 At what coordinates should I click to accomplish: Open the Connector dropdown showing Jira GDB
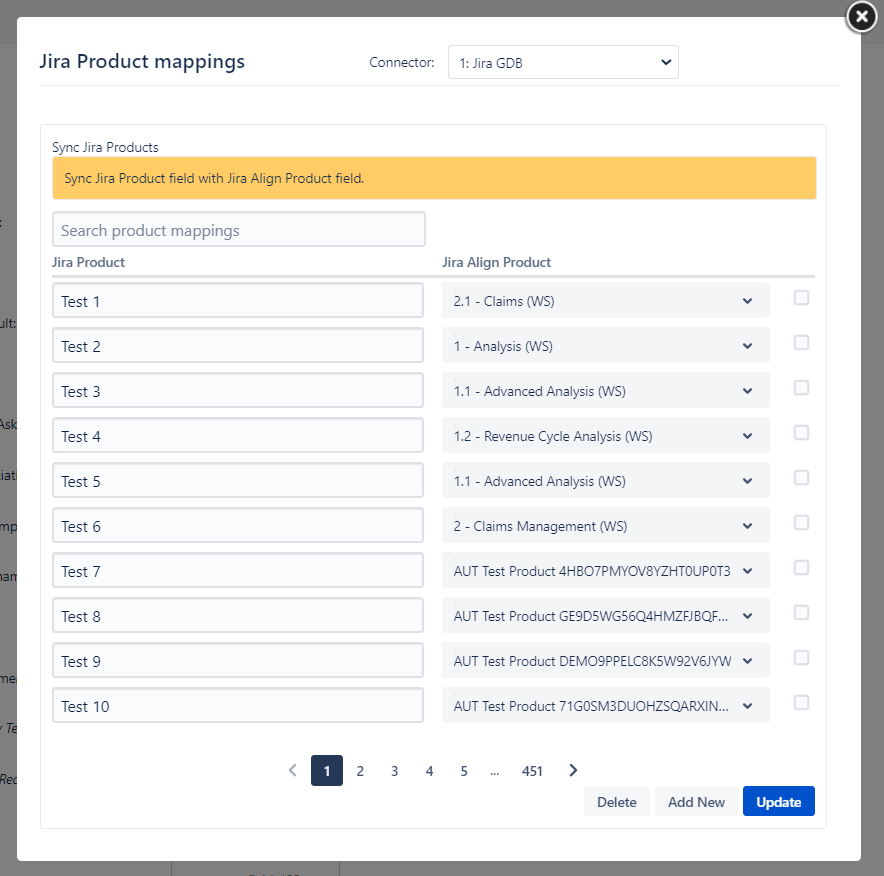pos(563,63)
